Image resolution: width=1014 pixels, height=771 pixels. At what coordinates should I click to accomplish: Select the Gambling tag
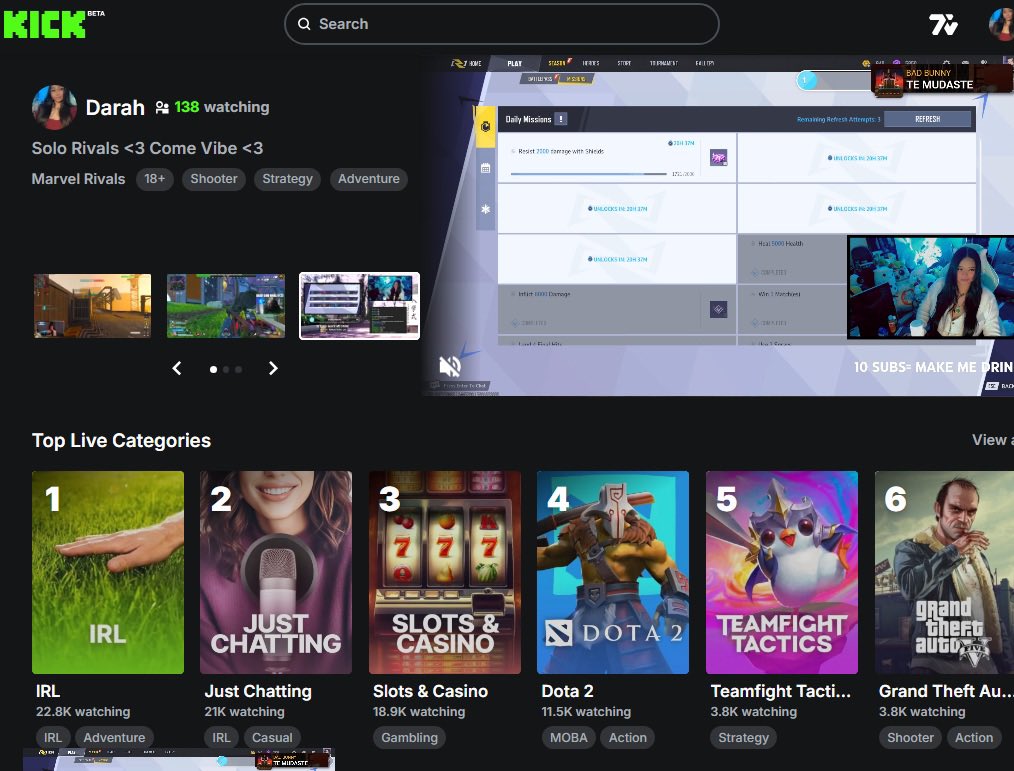(x=409, y=737)
